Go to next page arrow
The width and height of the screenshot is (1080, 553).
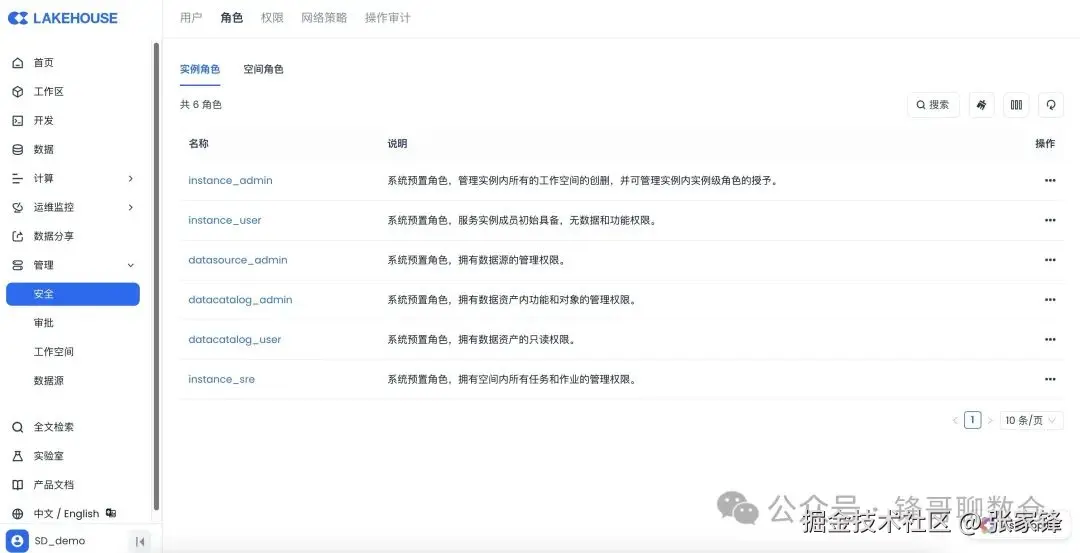(x=990, y=420)
